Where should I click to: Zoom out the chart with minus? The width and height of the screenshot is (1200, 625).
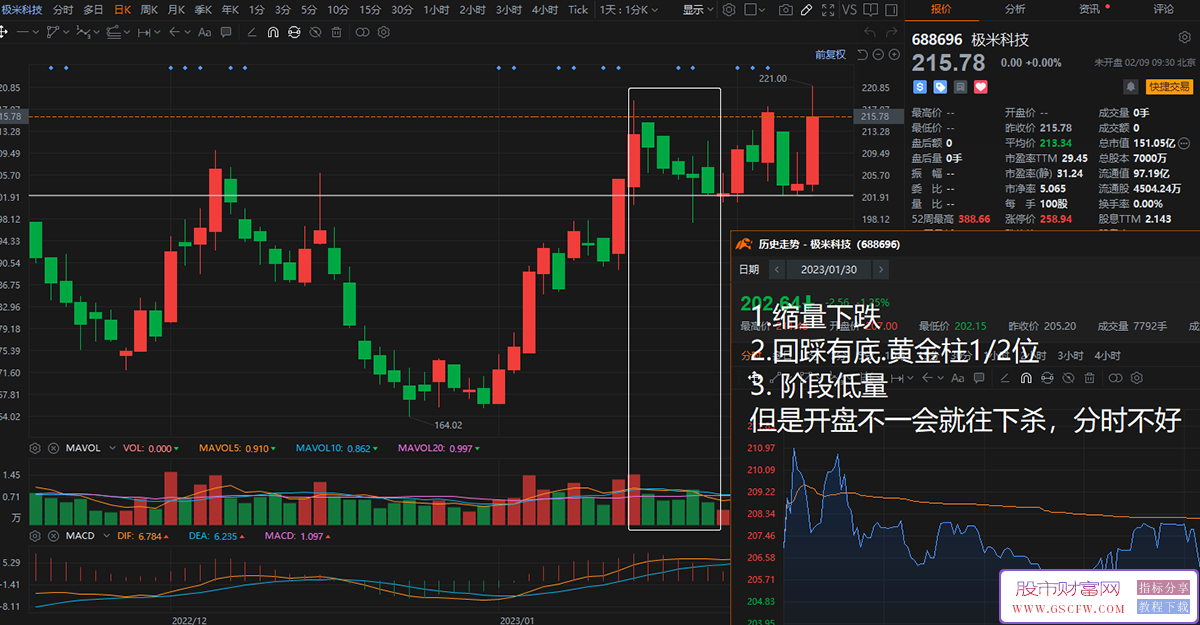pyautogui.click(x=878, y=54)
